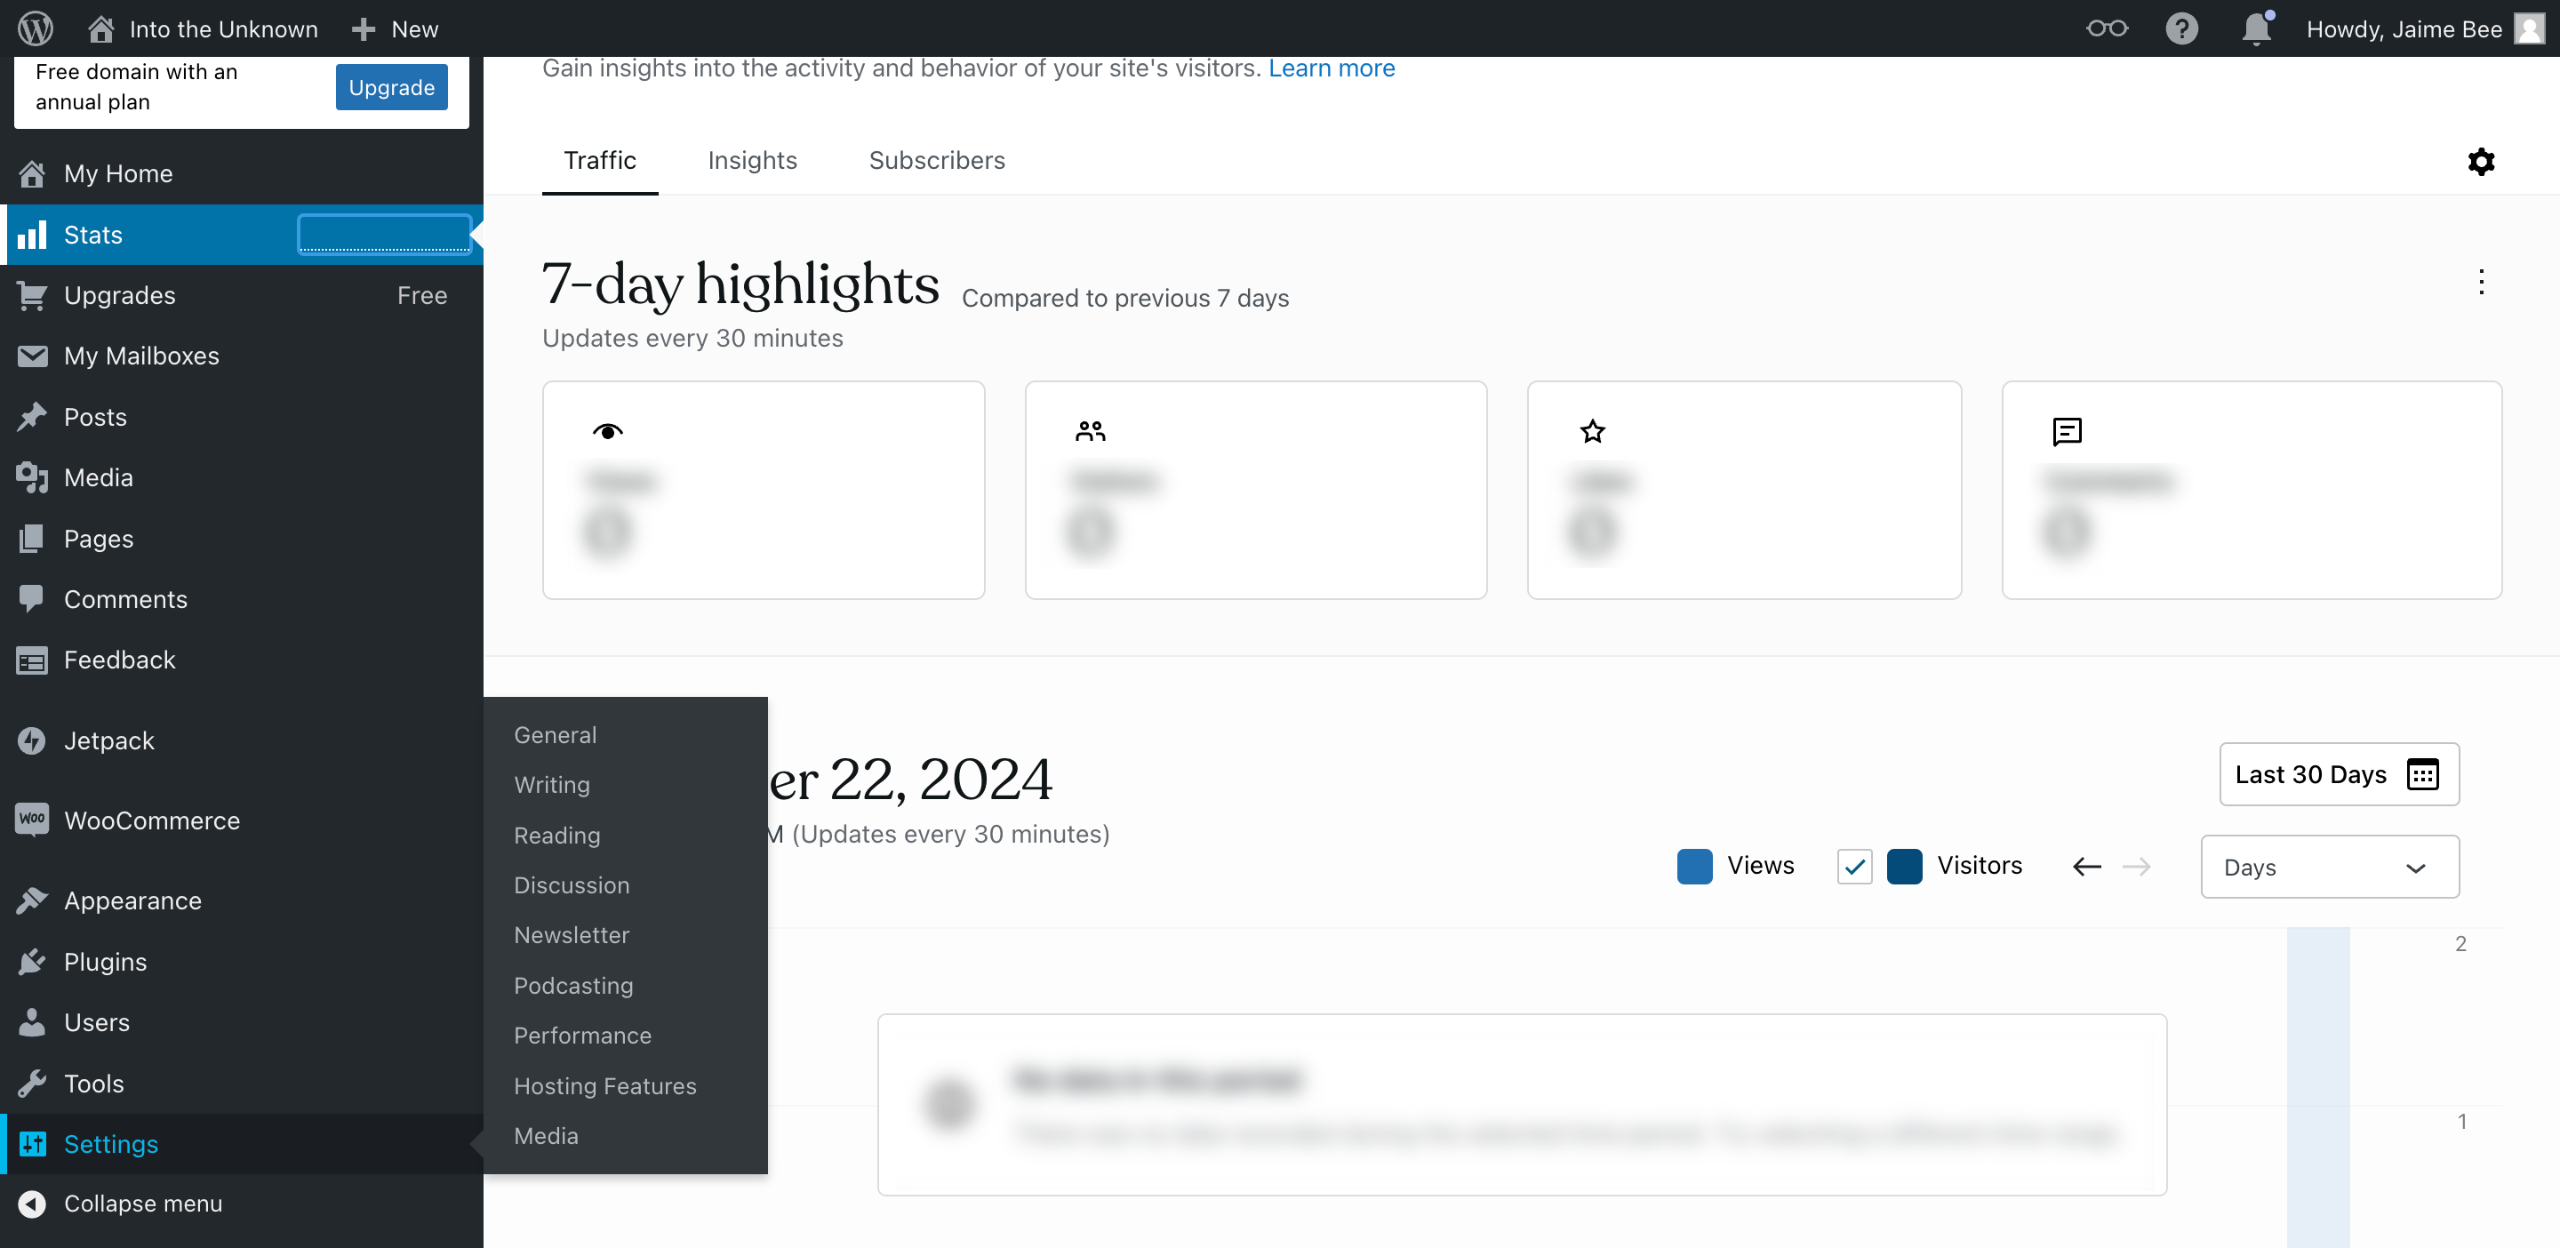The height and width of the screenshot is (1248, 2560).
Task: Open Last 30 Days date picker
Action: 2338,774
